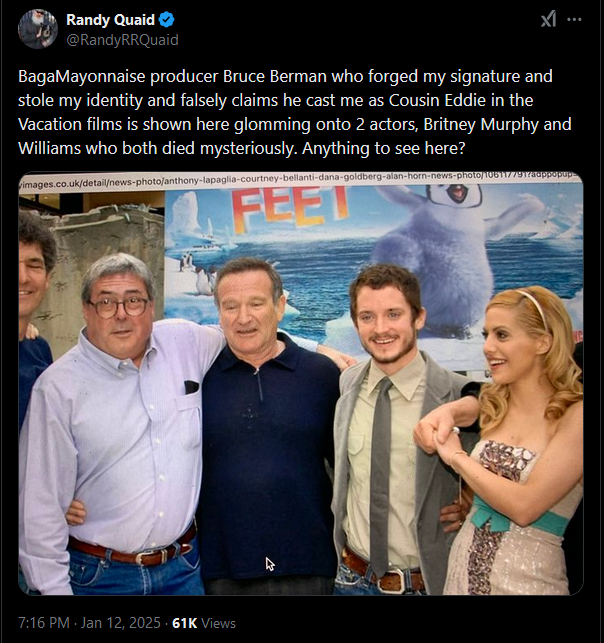Click the Randy Quaid display name

110,20
